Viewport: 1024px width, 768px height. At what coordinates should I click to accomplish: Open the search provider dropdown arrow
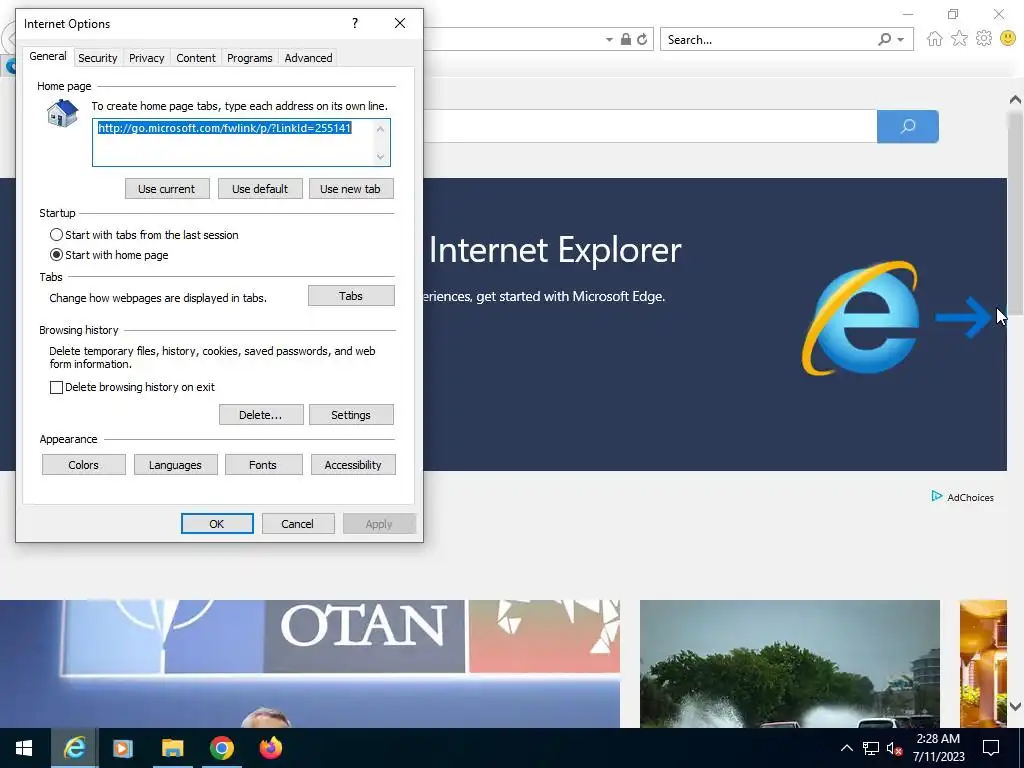tap(901, 40)
